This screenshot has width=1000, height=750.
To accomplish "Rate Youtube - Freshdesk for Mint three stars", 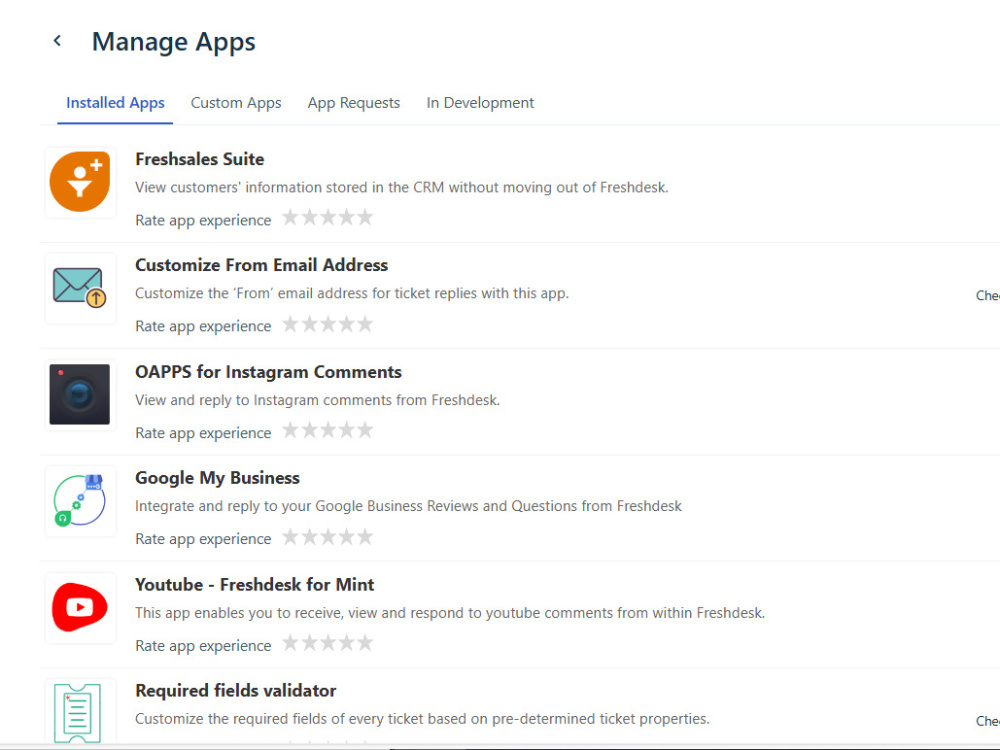I will pyautogui.click(x=328, y=642).
